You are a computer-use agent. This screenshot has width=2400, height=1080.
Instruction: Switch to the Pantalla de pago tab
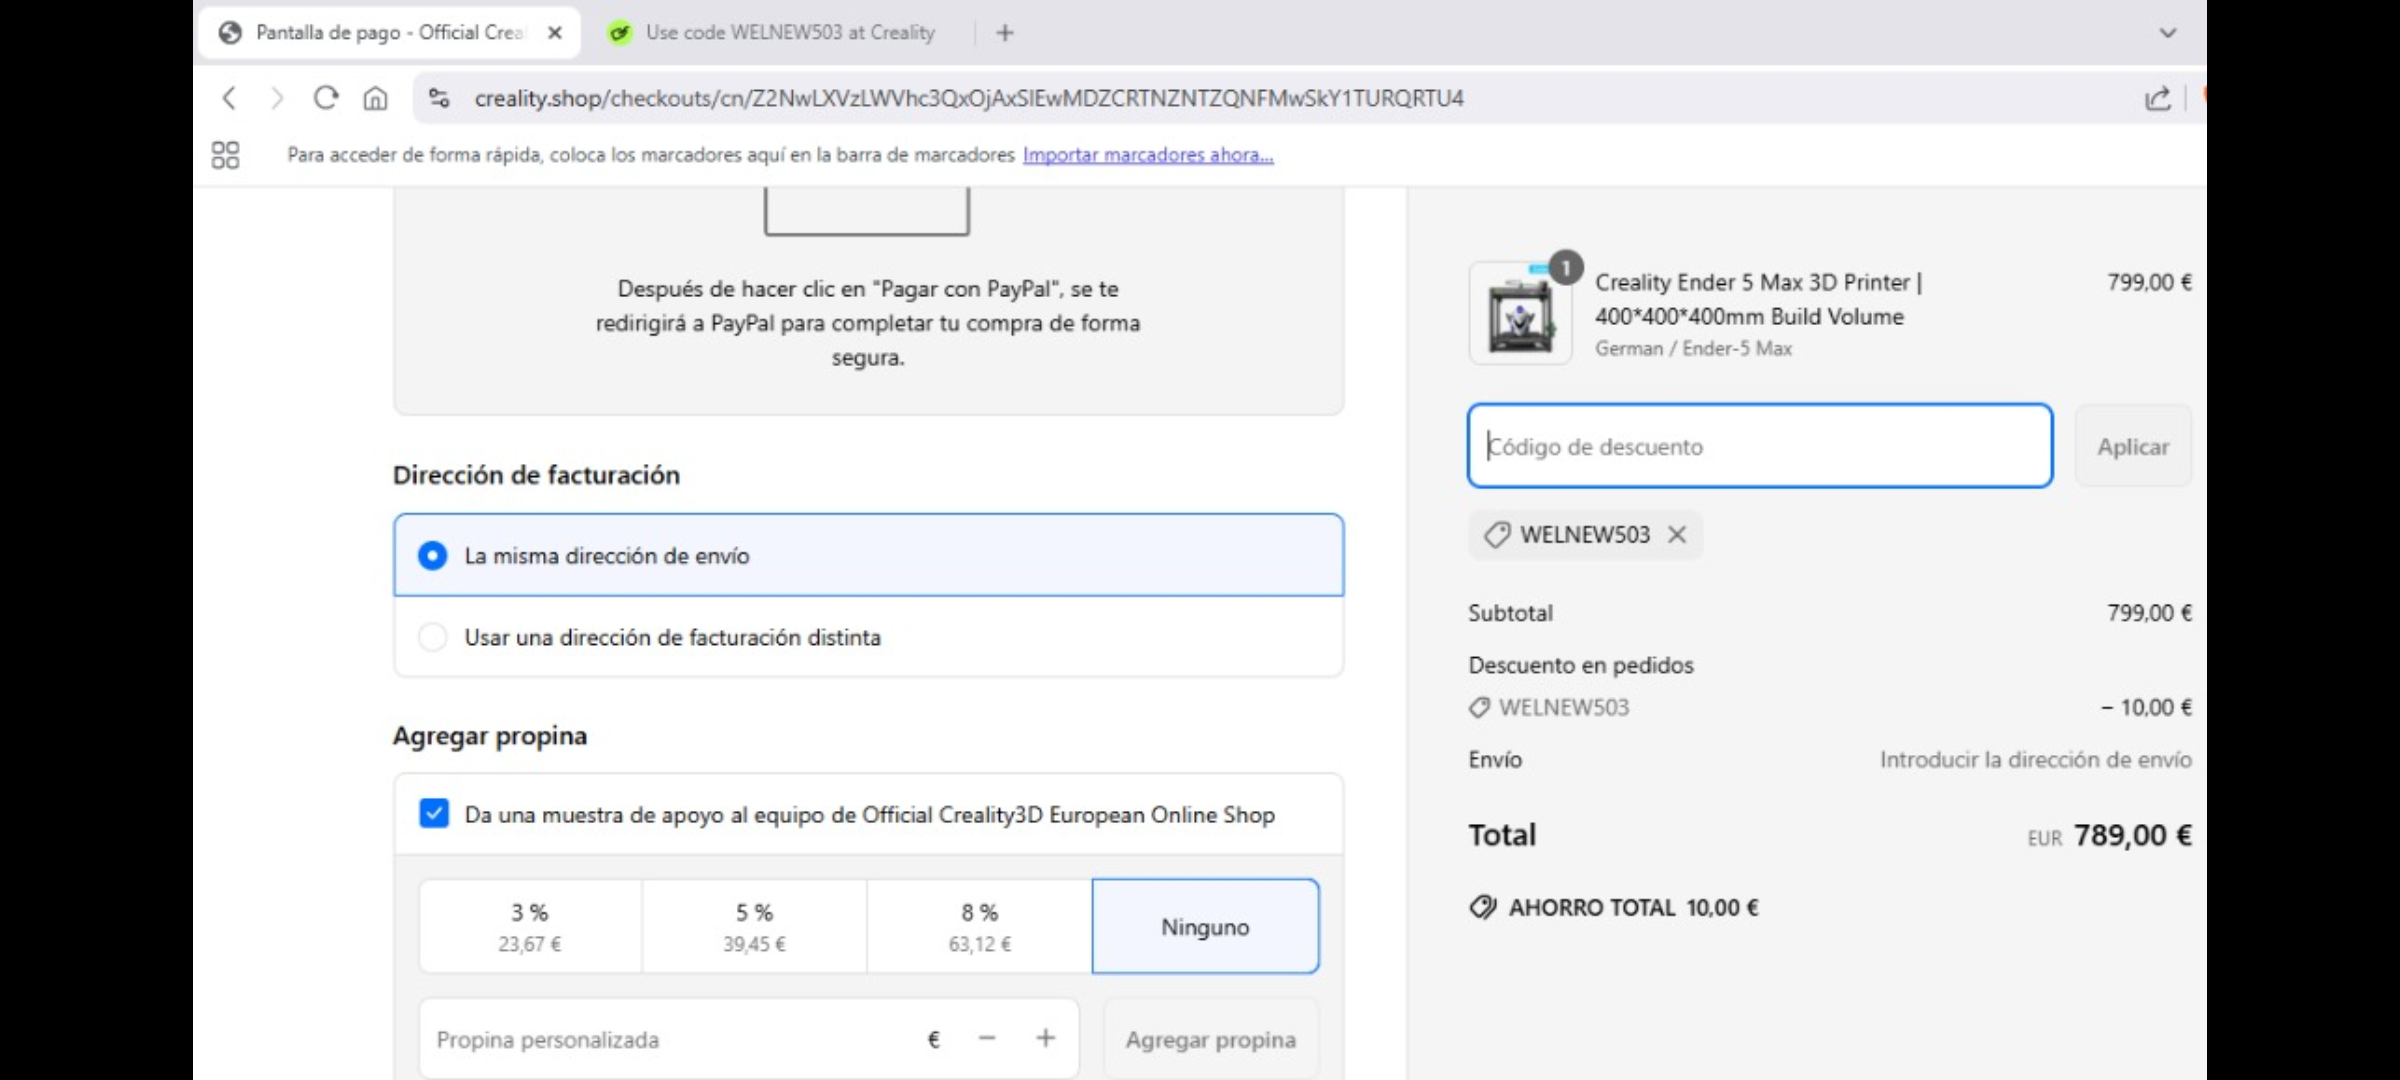[x=389, y=33]
